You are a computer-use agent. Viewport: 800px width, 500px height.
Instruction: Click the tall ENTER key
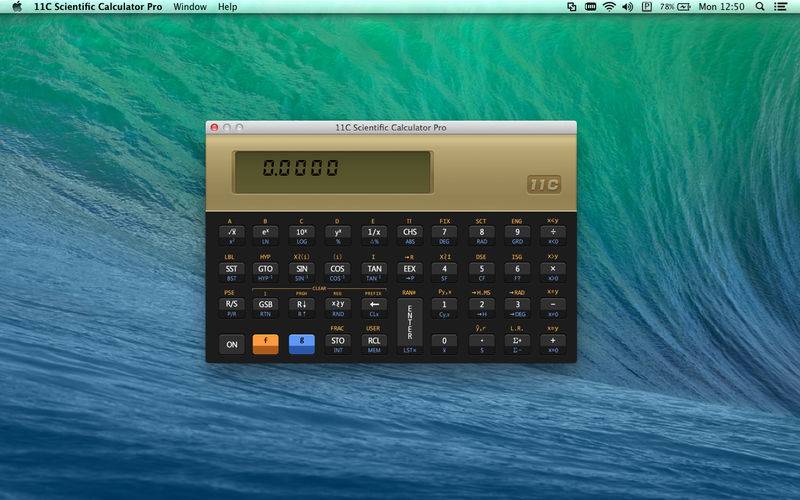click(x=410, y=326)
